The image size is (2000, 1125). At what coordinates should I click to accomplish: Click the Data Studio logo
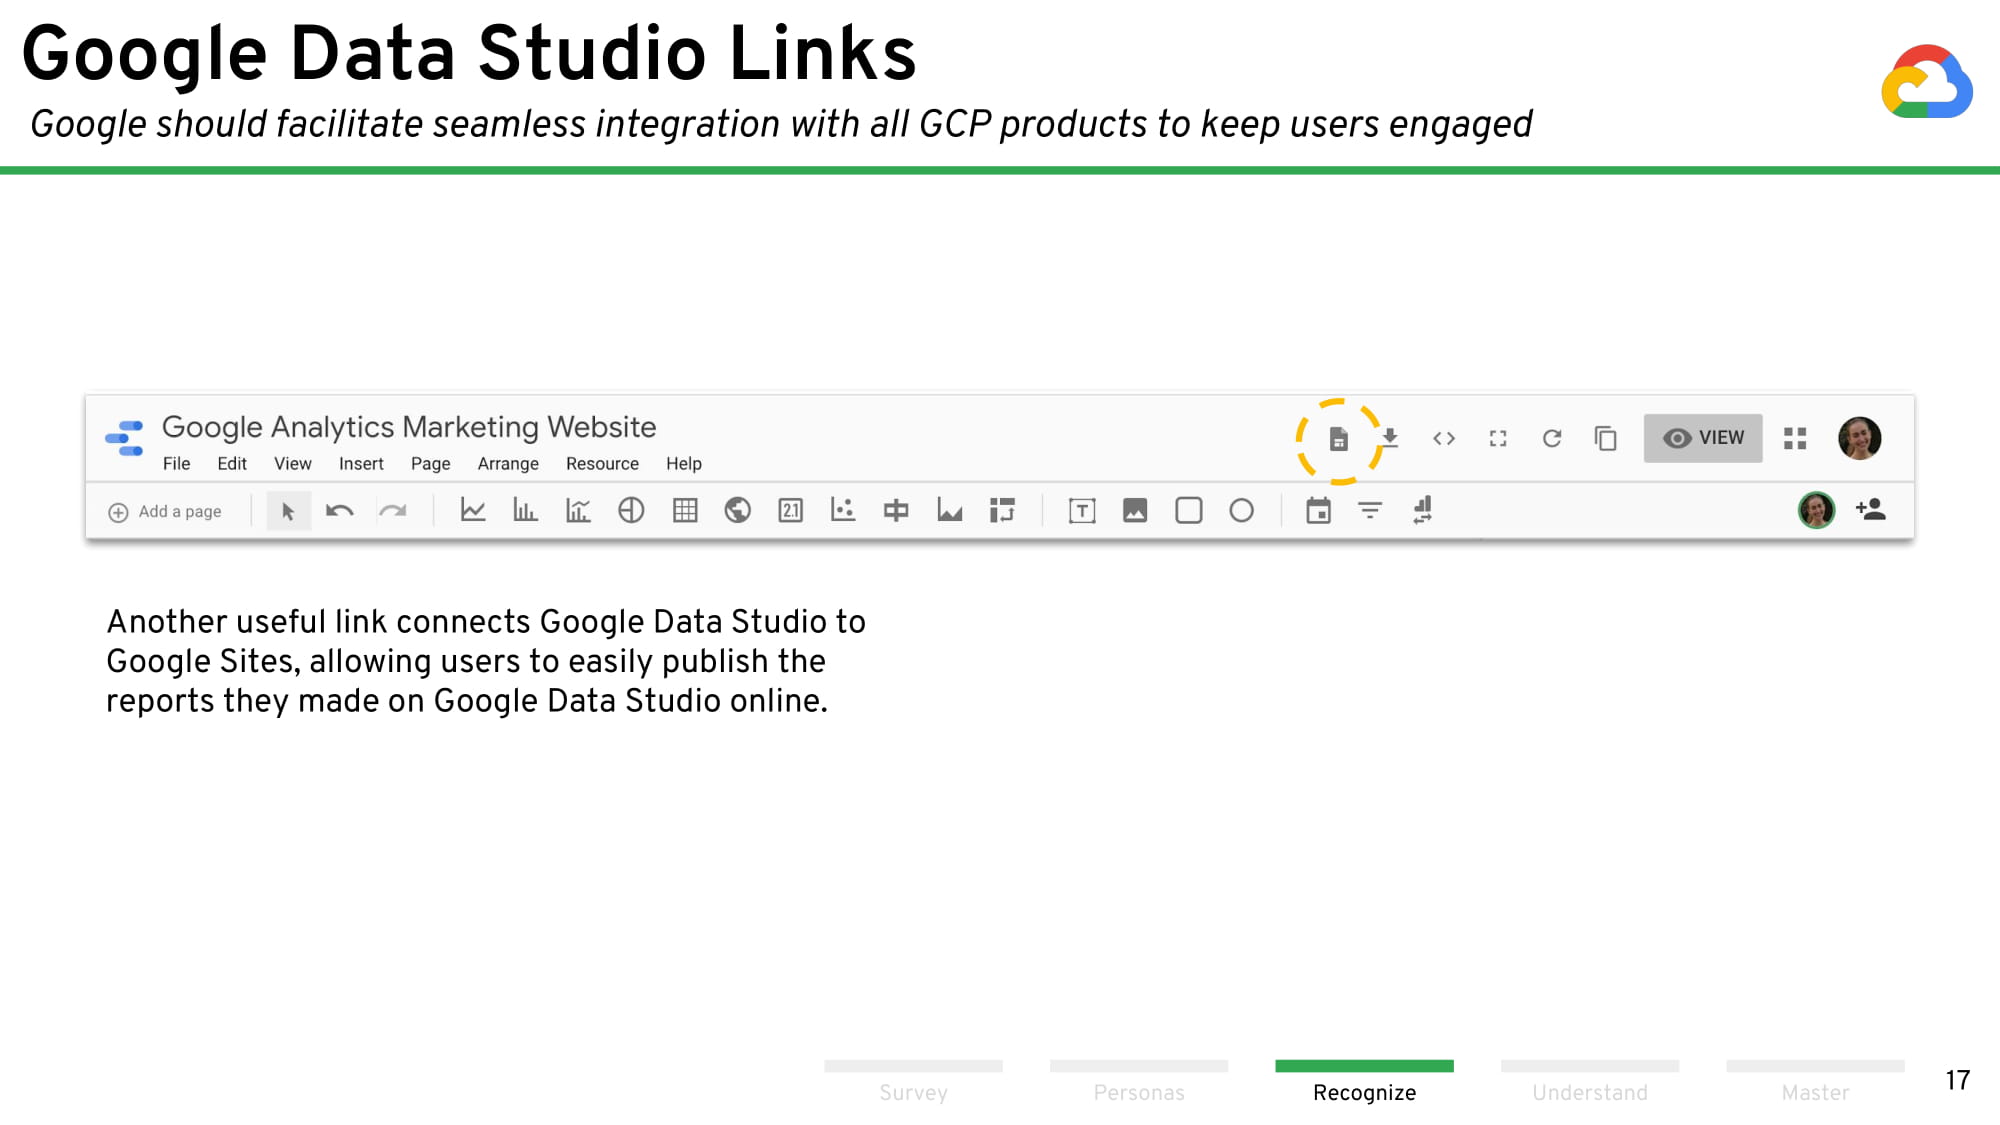click(125, 438)
